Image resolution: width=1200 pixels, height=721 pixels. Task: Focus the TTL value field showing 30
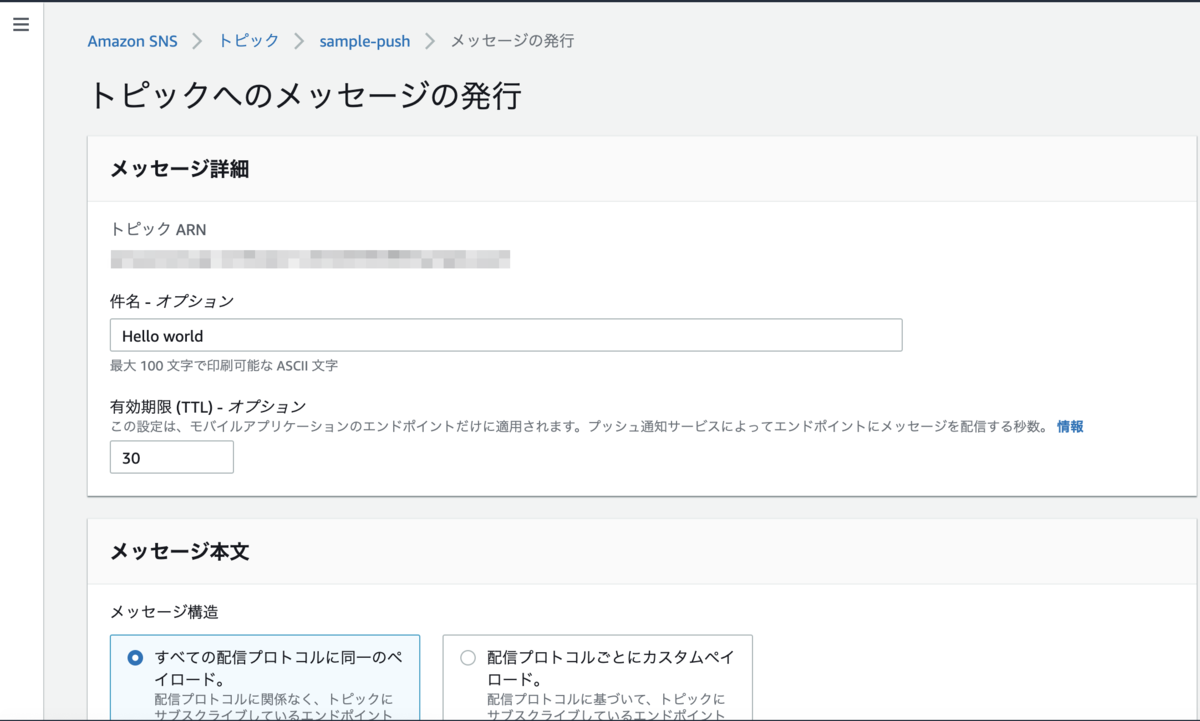(171, 457)
